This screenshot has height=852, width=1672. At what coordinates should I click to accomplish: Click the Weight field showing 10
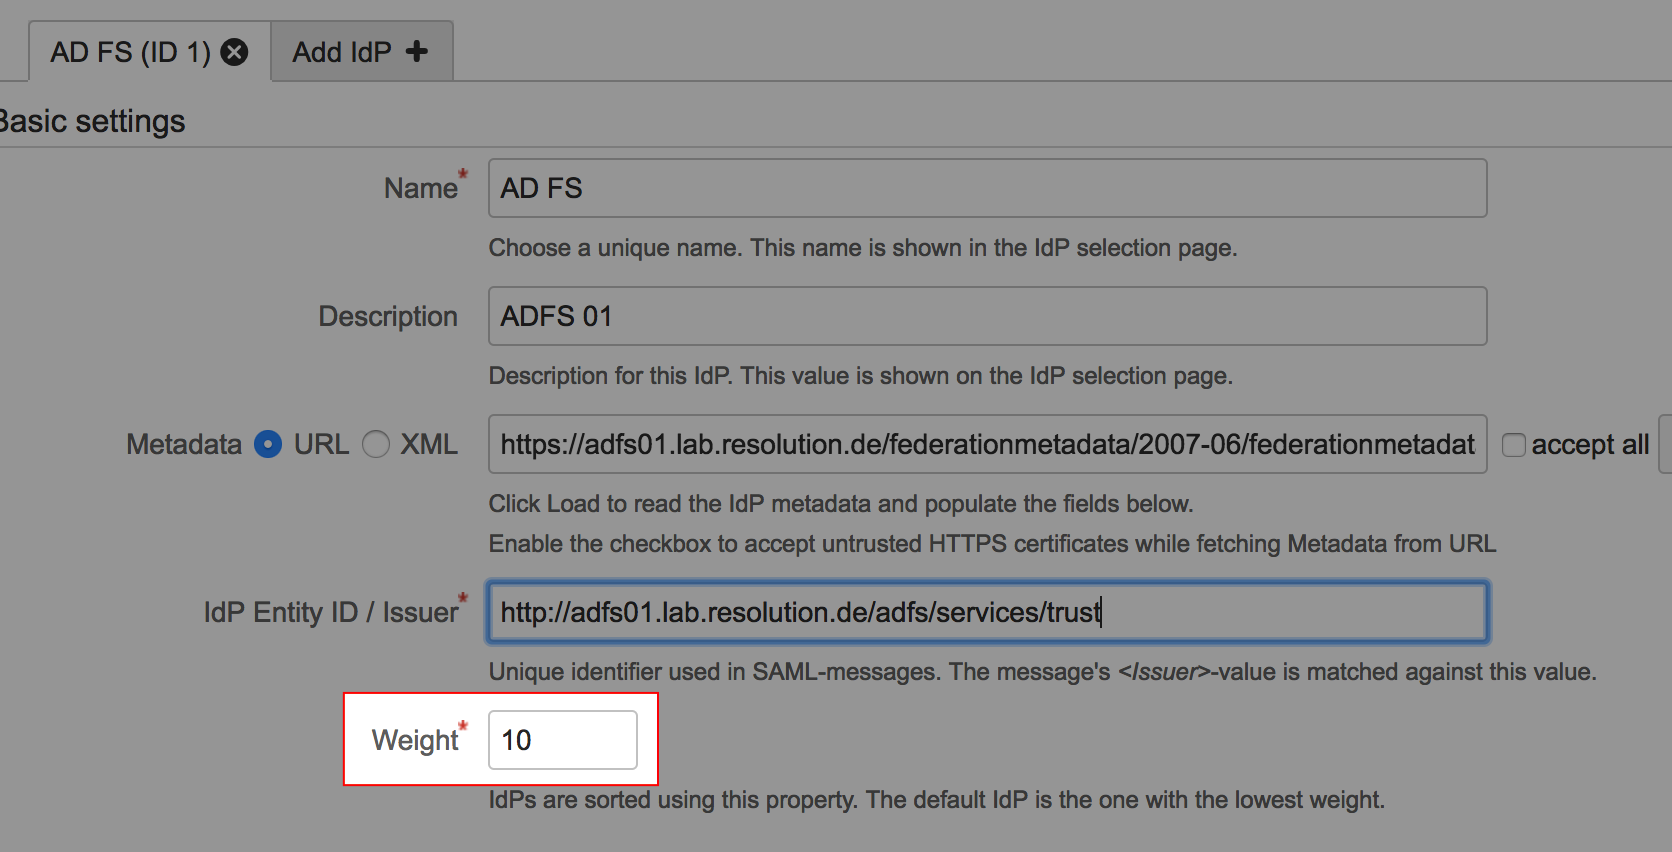click(x=562, y=740)
